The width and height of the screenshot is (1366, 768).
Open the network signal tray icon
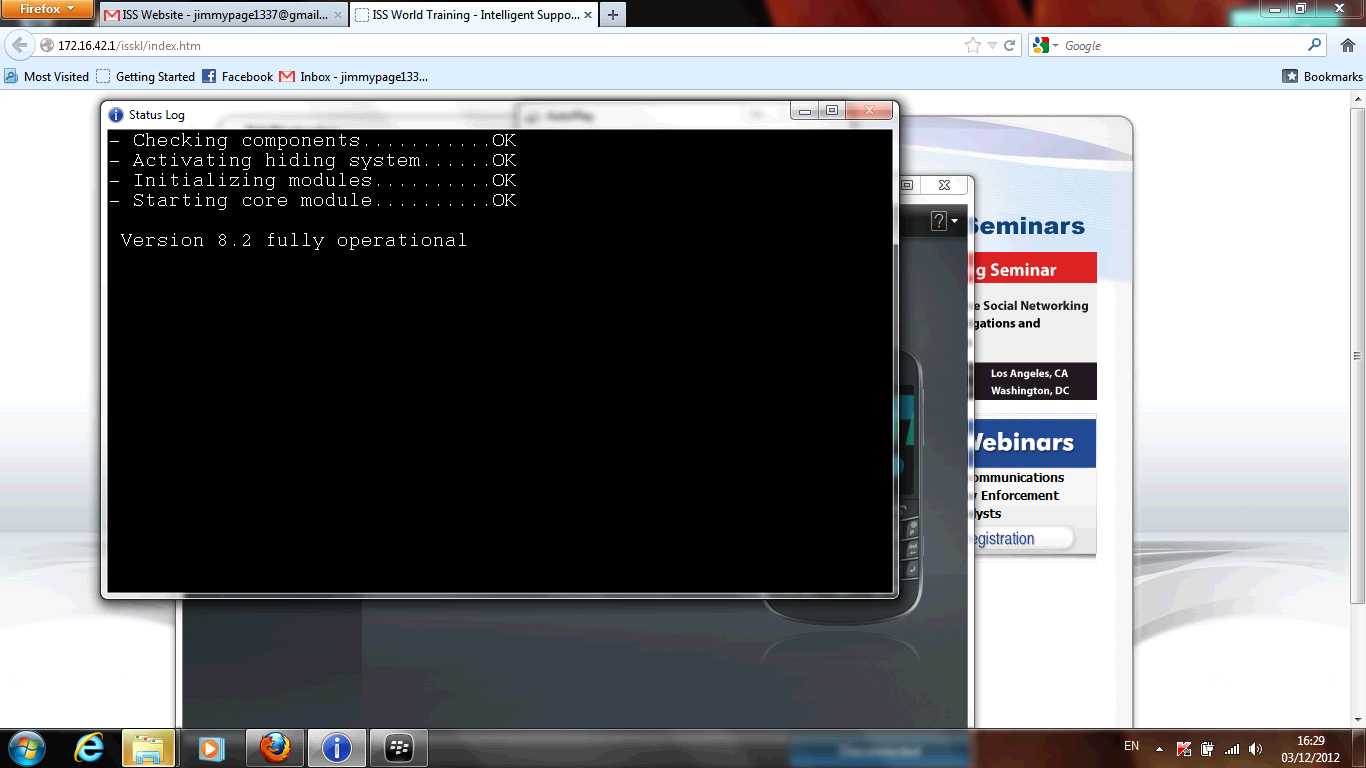click(x=1232, y=748)
